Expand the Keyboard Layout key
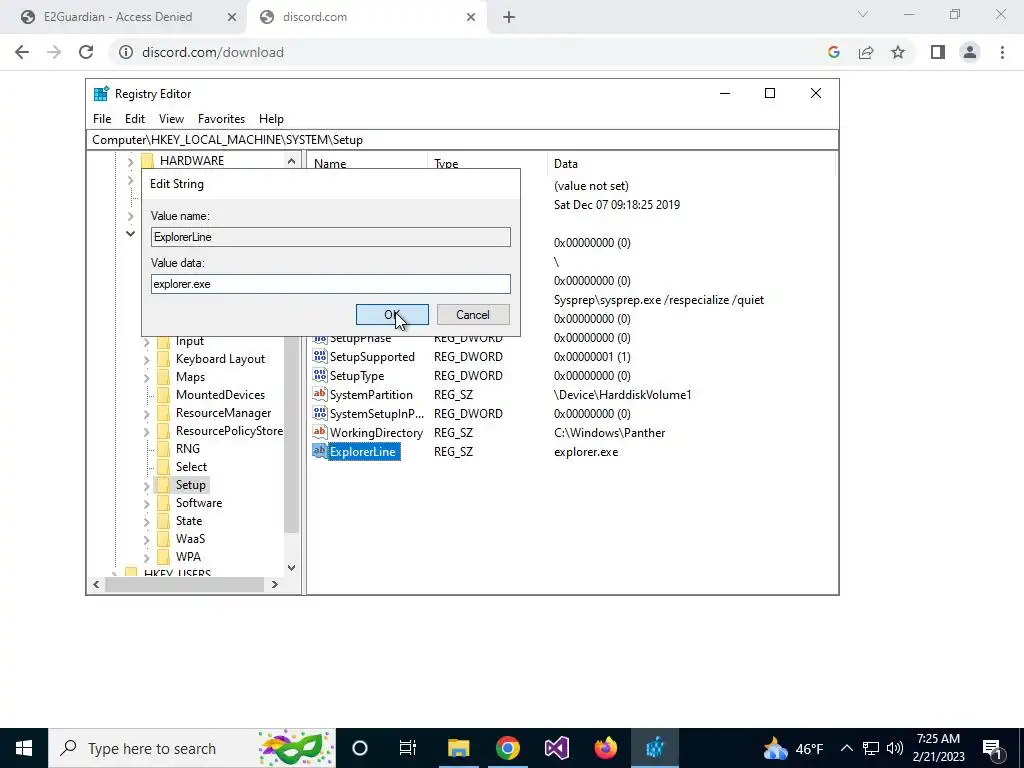Viewport: 1024px width, 768px height. click(146, 359)
